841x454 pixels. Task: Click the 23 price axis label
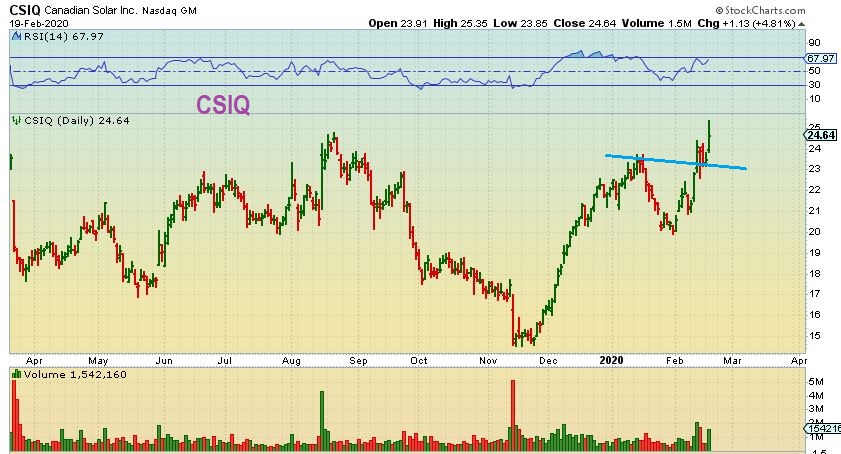tap(814, 169)
